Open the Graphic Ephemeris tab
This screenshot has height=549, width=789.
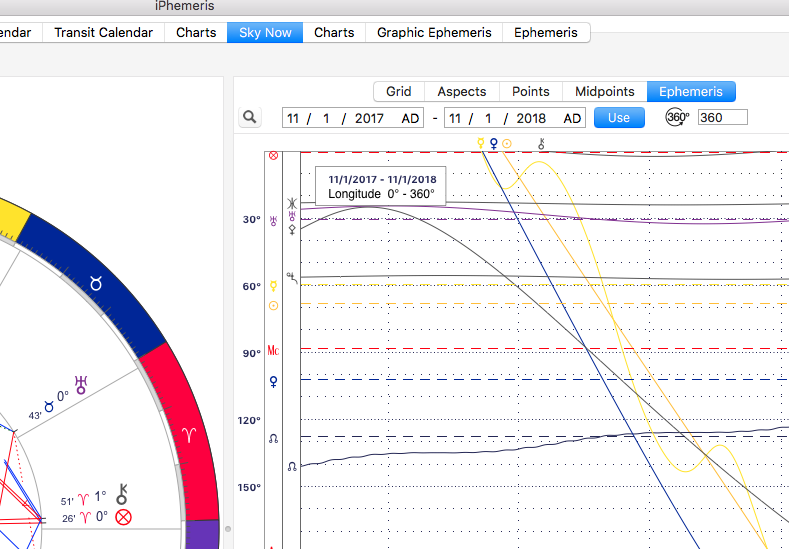coord(434,33)
